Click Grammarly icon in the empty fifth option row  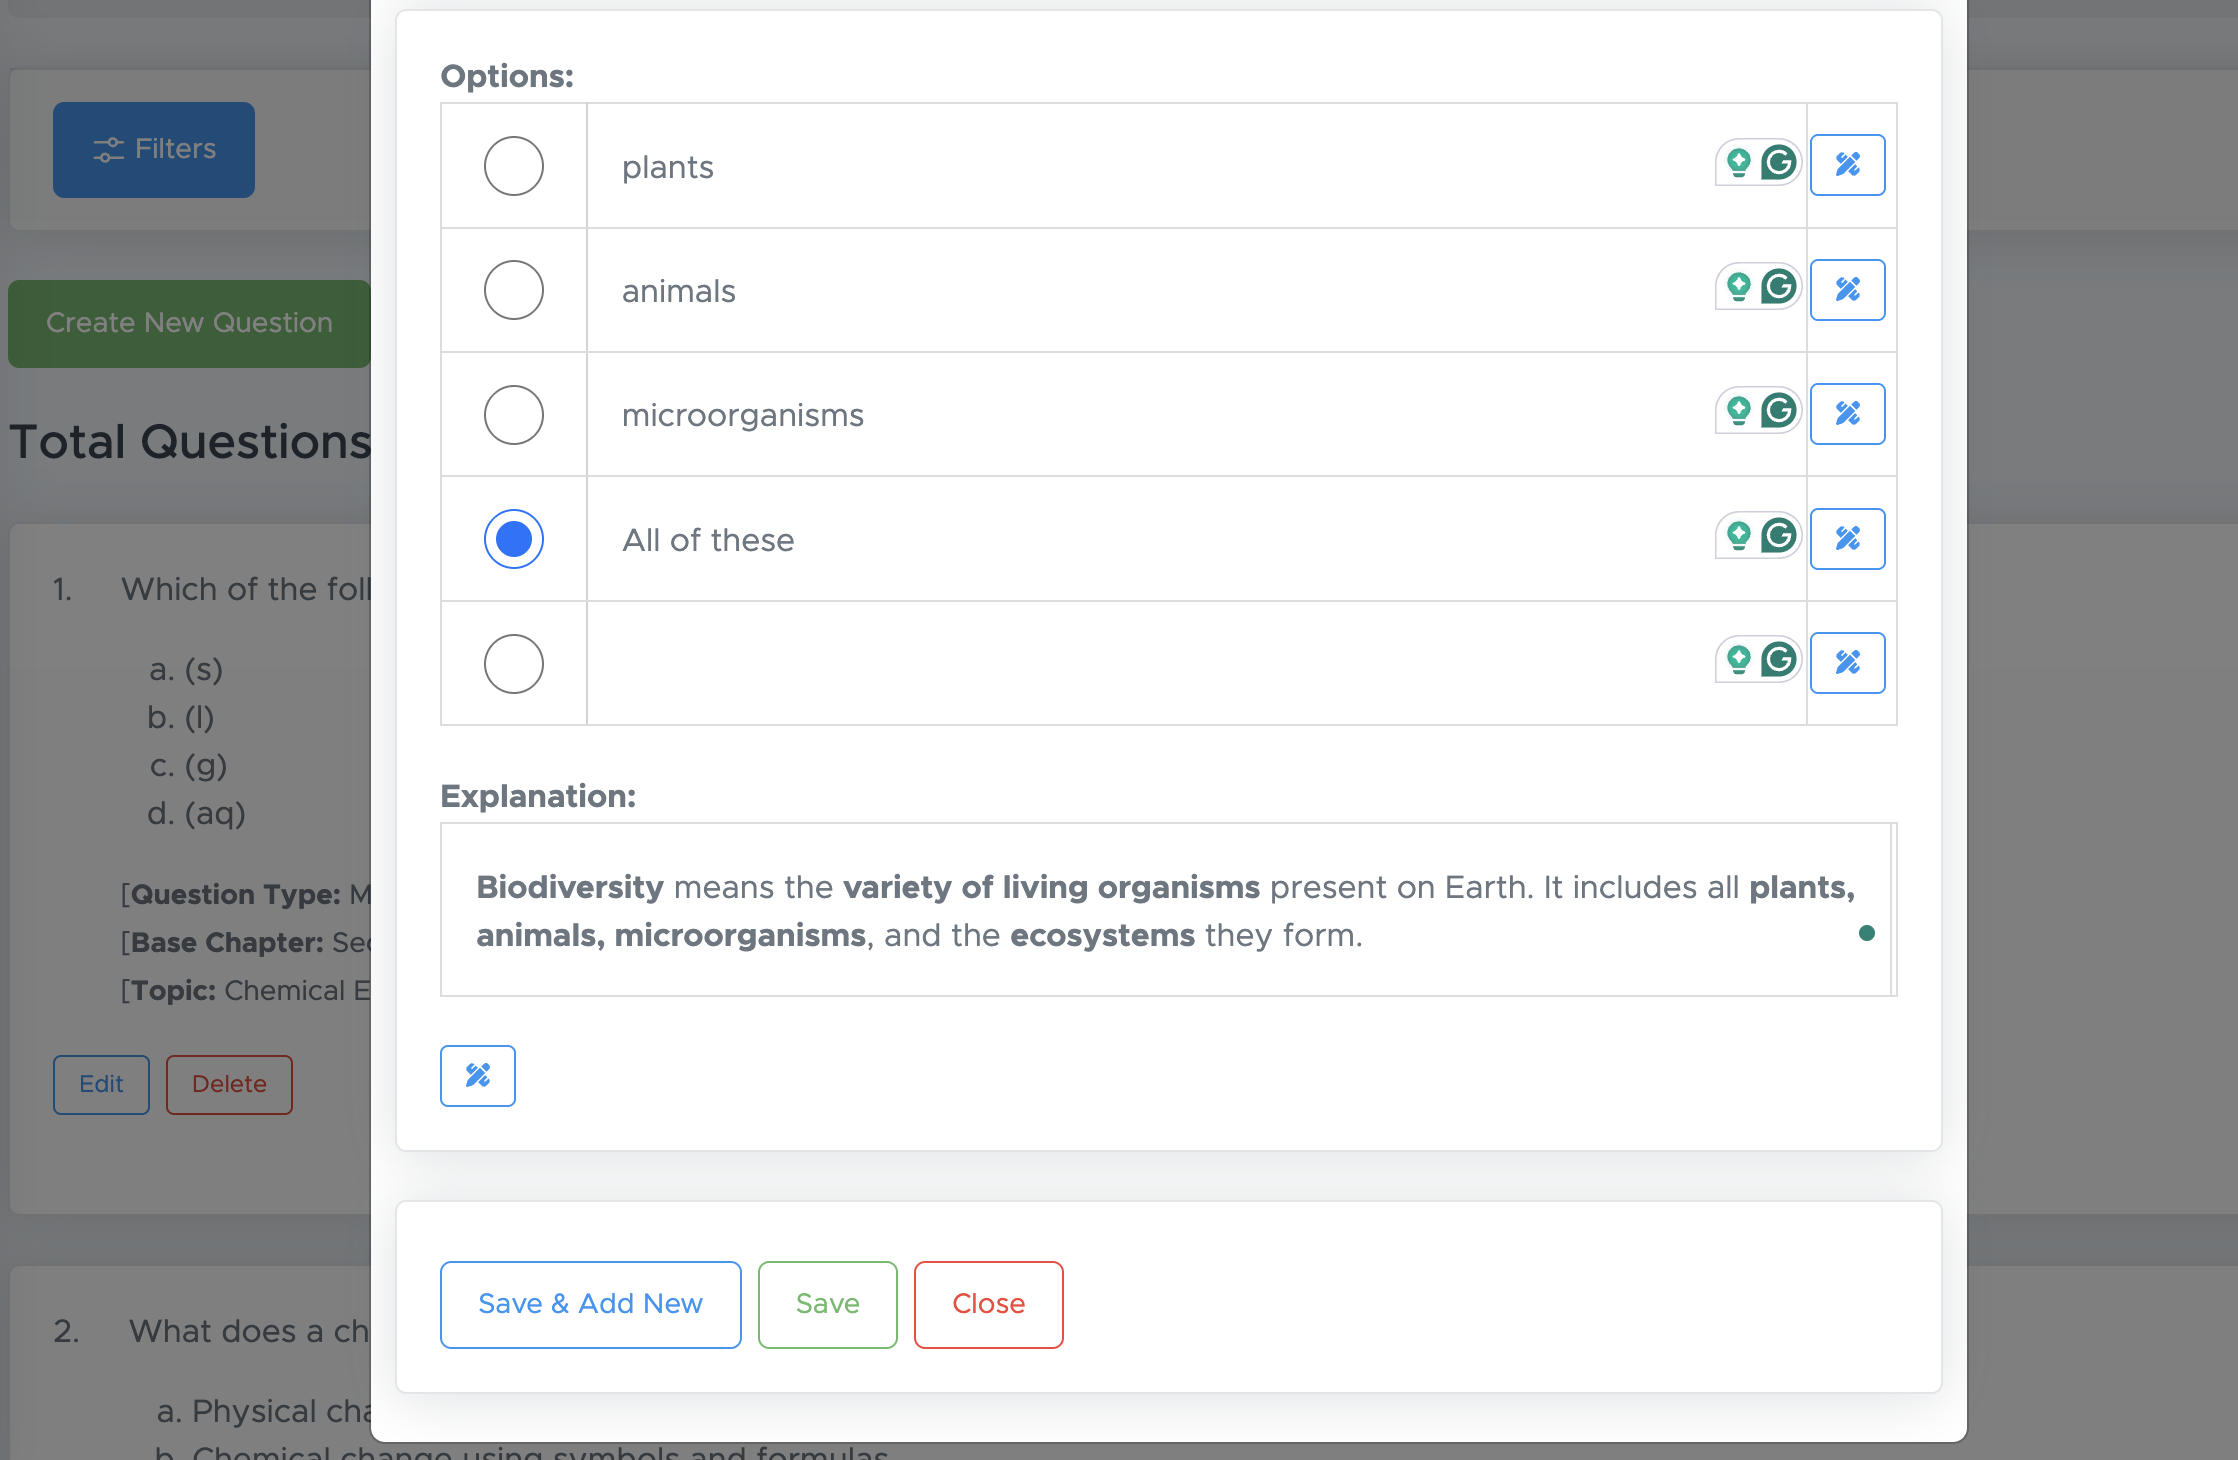click(x=1779, y=660)
